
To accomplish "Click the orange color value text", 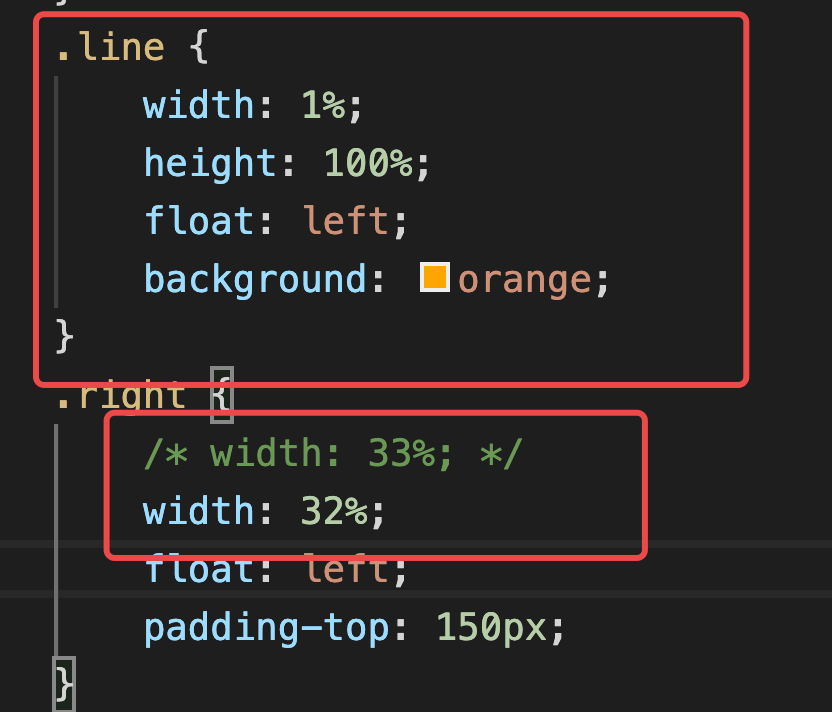I will pyautogui.click(x=526, y=278).
